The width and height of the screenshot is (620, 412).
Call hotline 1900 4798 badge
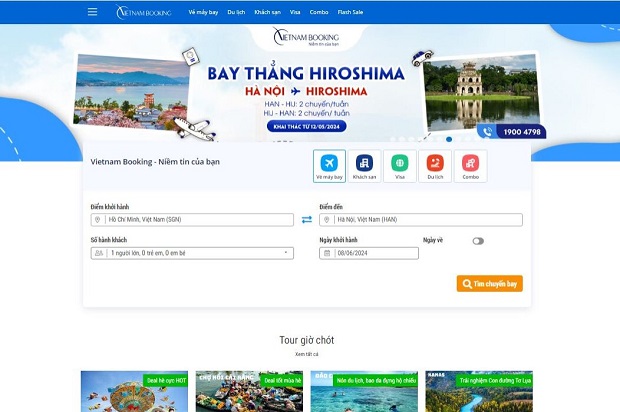click(x=512, y=132)
